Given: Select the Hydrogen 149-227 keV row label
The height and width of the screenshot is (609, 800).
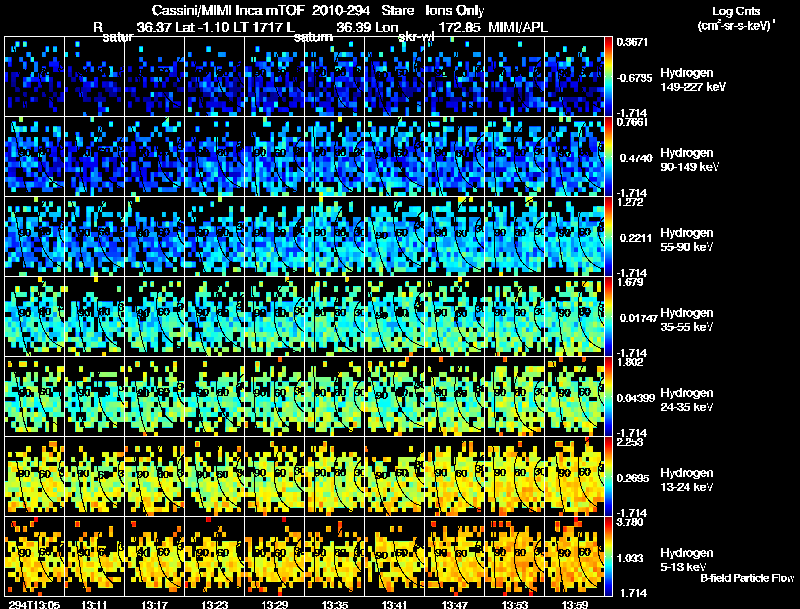Looking at the screenshot, I should tap(693, 80).
